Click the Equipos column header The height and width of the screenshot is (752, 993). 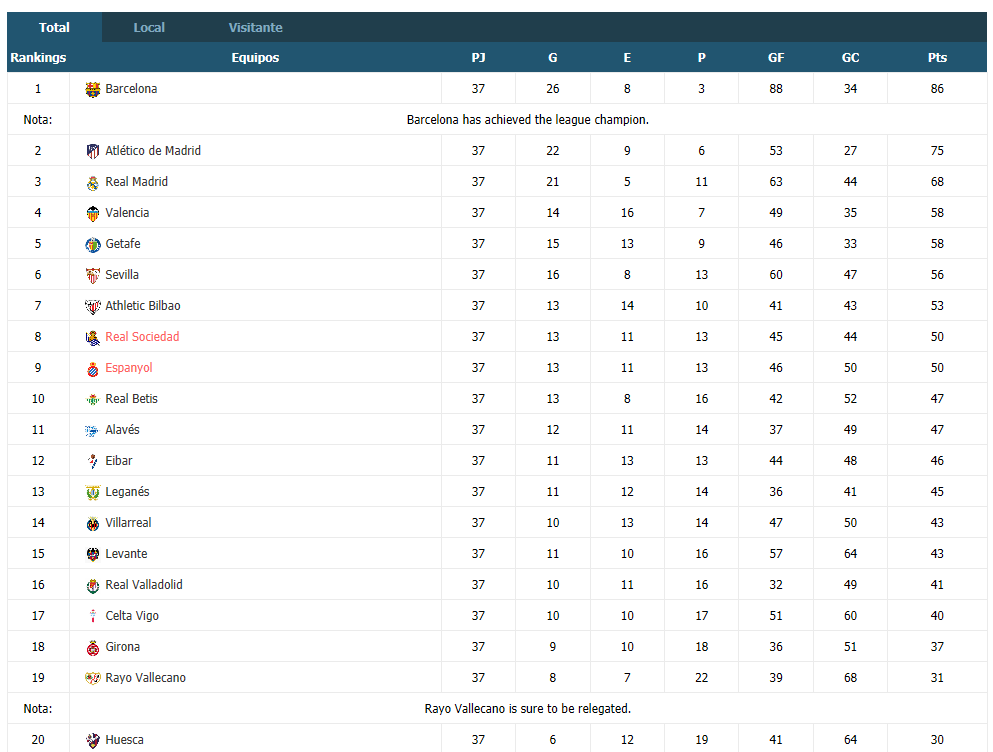pos(255,58)
